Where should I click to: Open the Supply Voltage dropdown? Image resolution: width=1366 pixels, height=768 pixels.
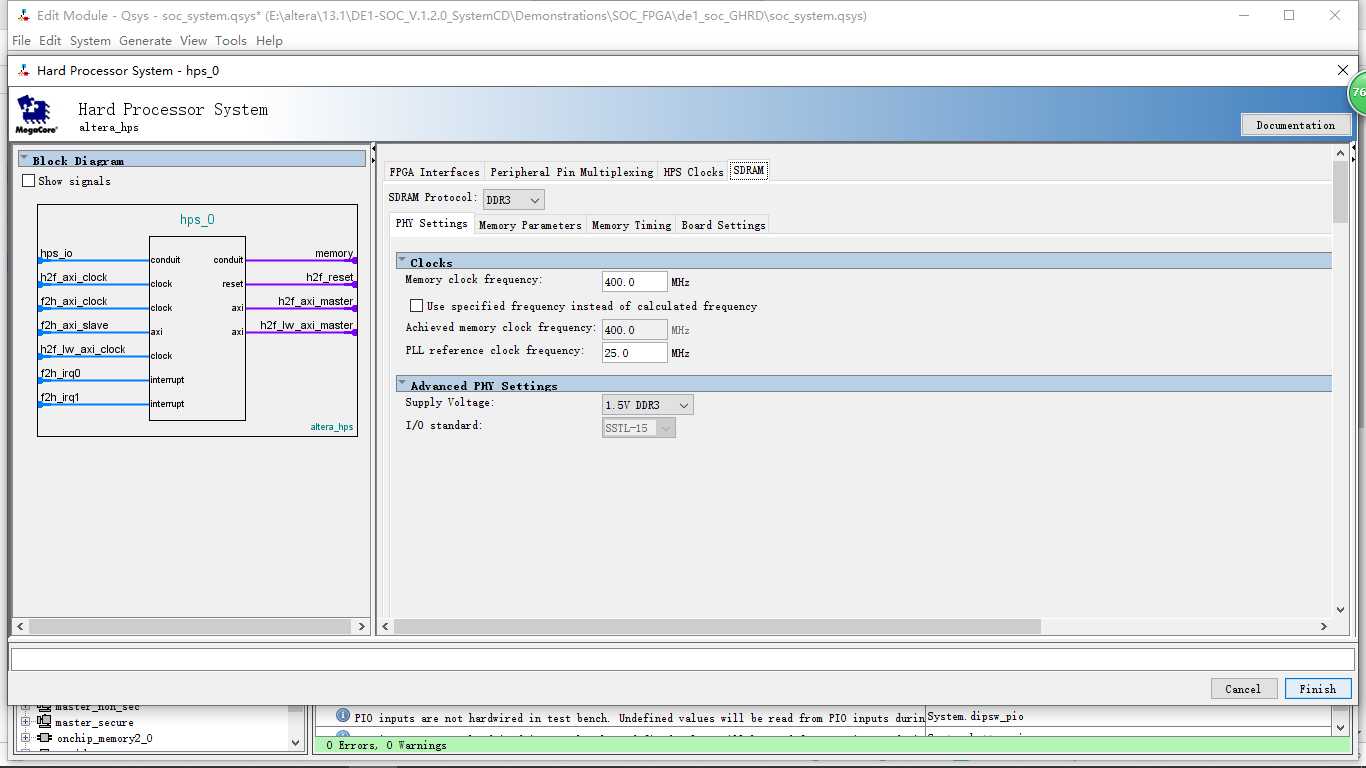click(x=647, y=405)
